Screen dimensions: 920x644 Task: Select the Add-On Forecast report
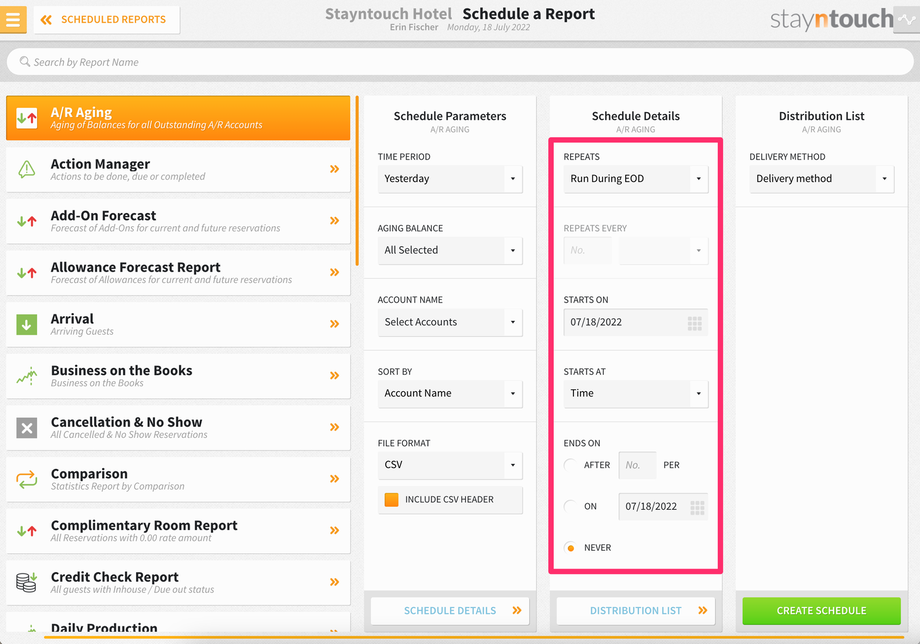[178, 221]
